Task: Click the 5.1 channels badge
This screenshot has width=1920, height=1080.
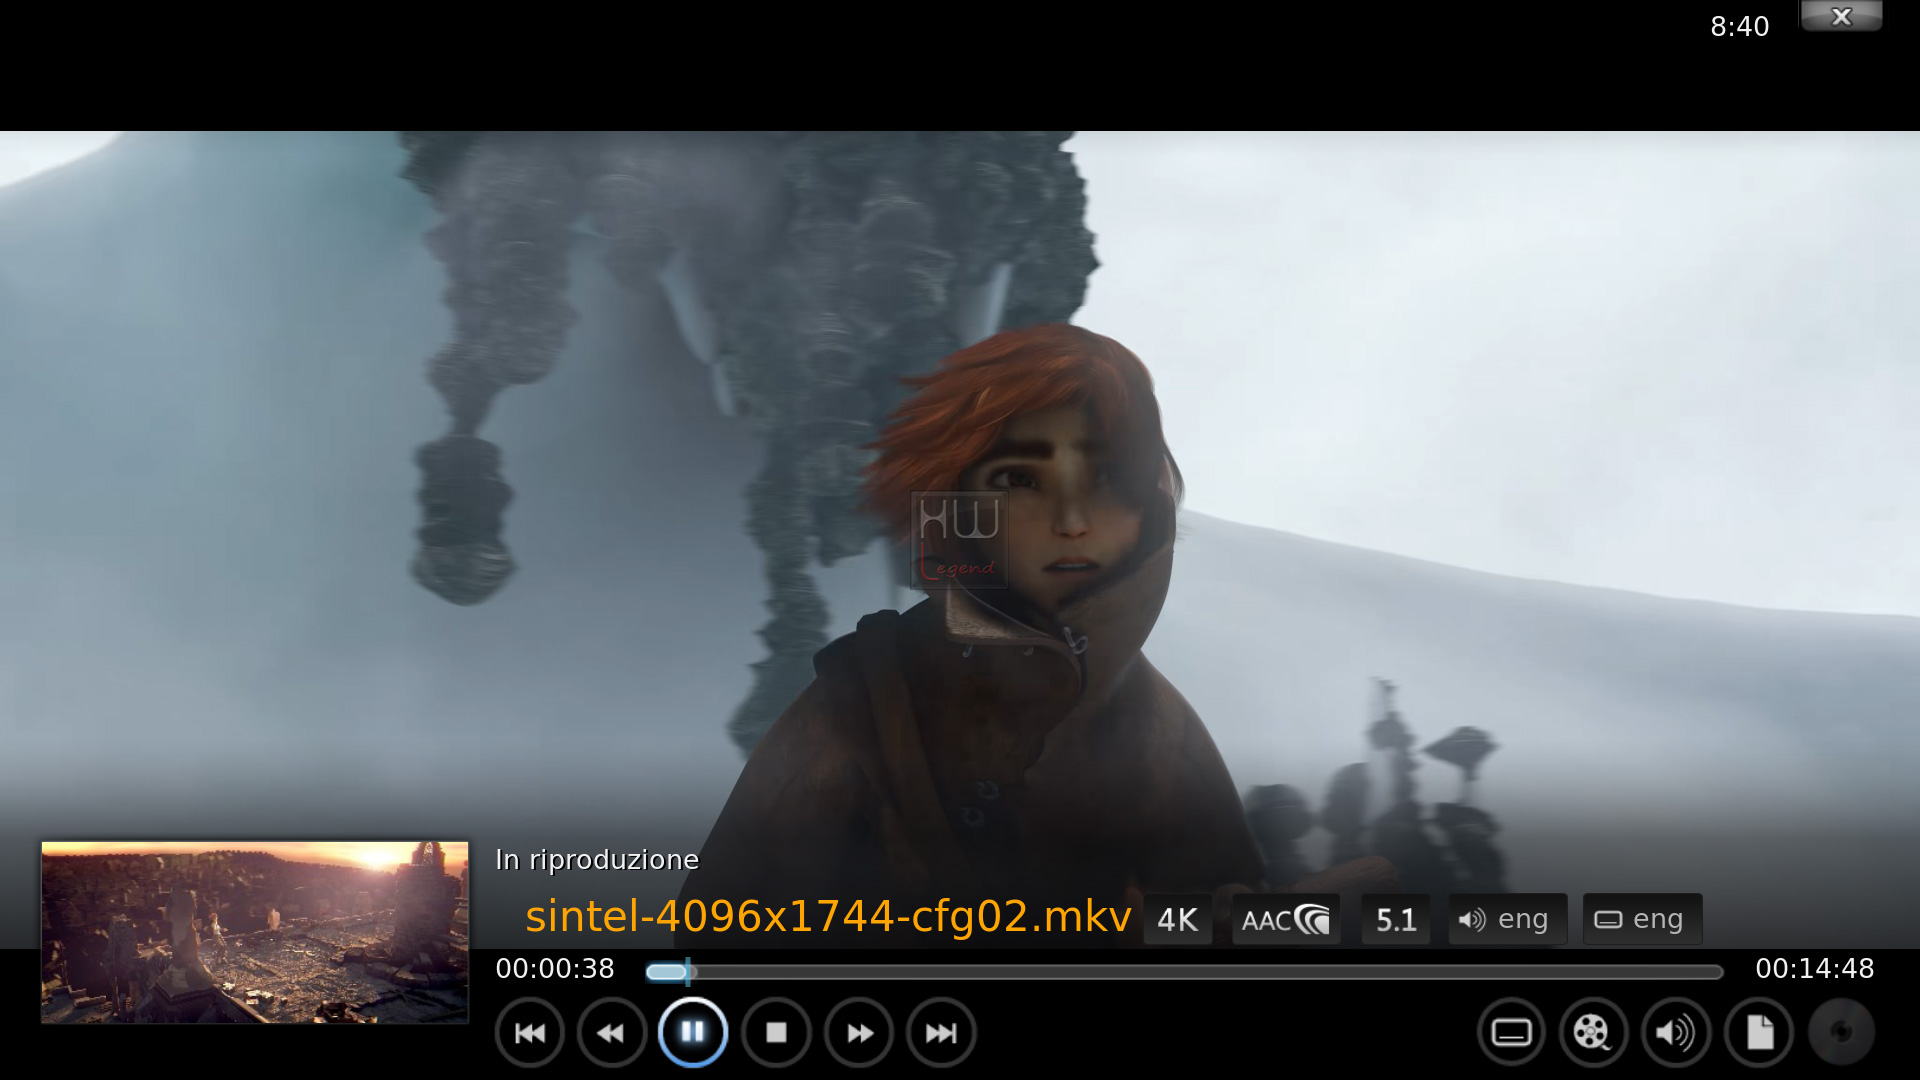Action: [1396, 919]
